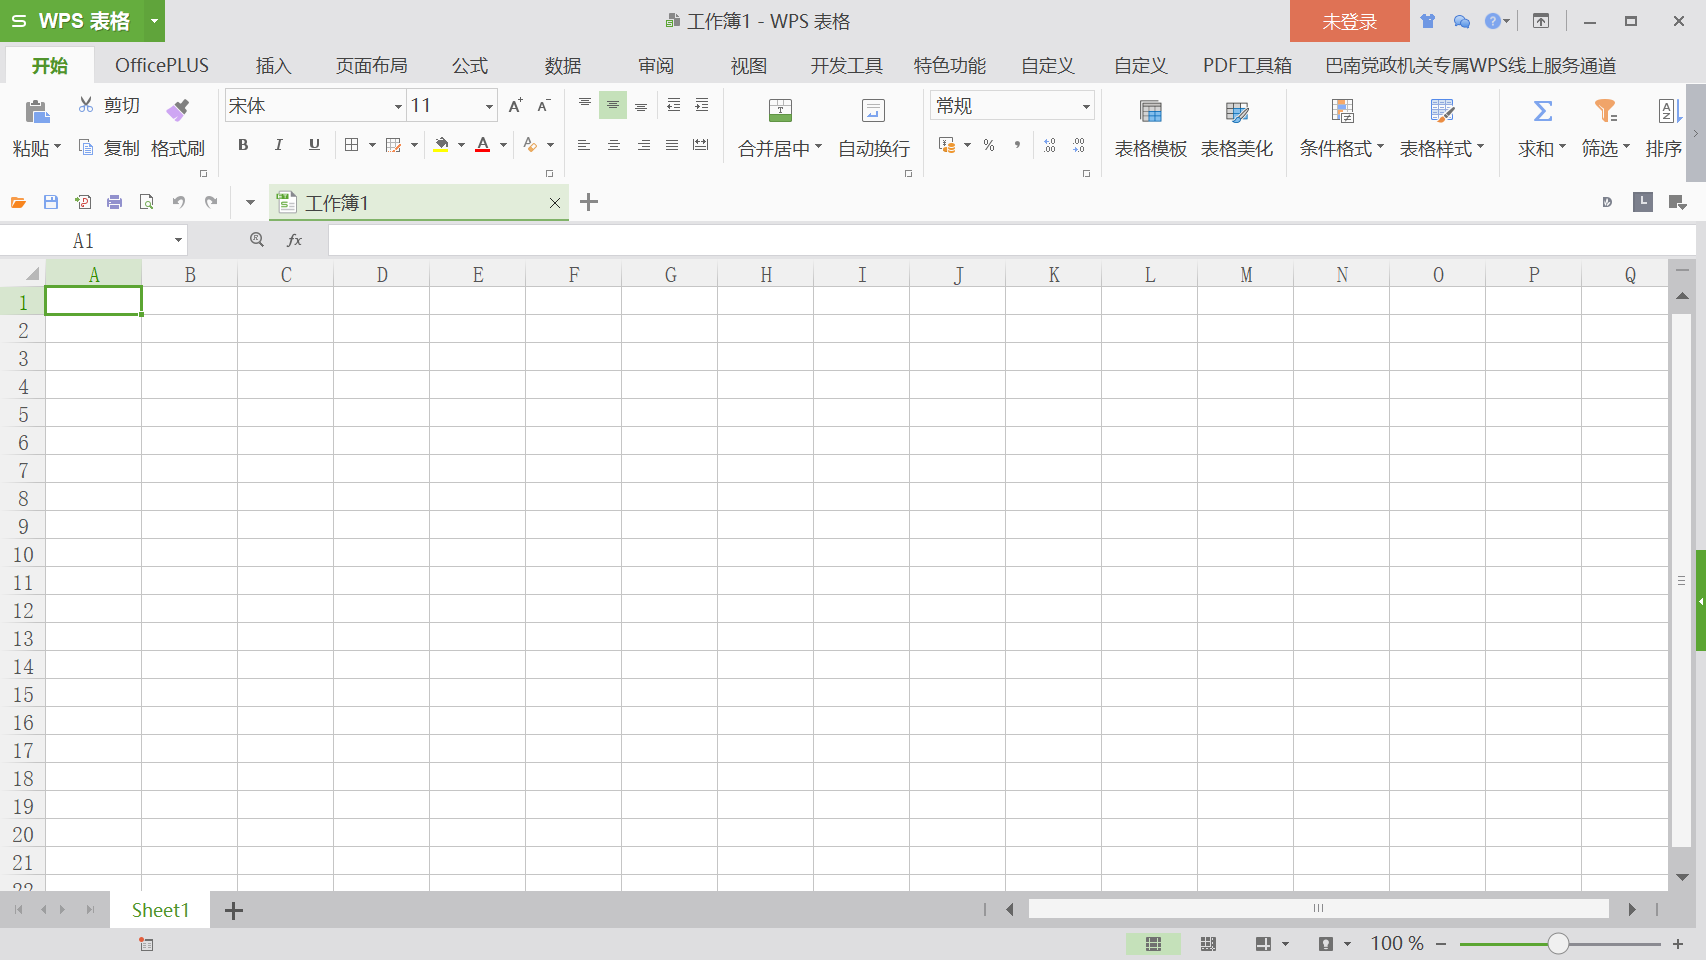Add a new document tab with plus
The height and width of the screenshot is (960, 1706).
click(589, 202)
